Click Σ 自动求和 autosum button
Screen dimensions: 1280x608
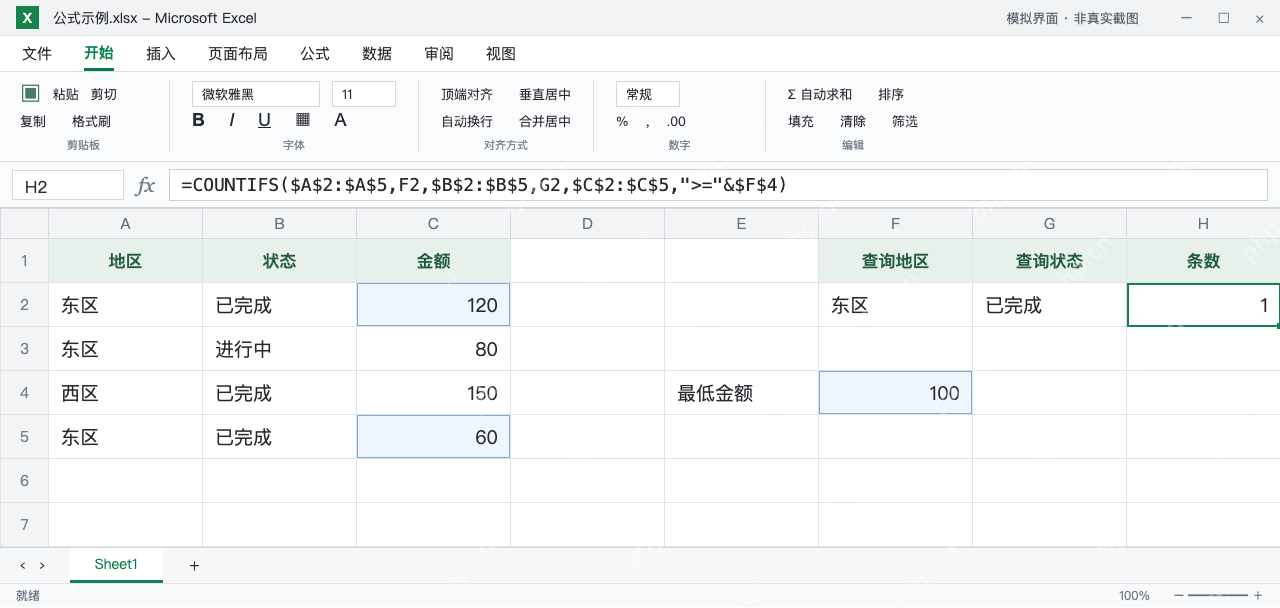pyautogui.click(x=820, y=94)
